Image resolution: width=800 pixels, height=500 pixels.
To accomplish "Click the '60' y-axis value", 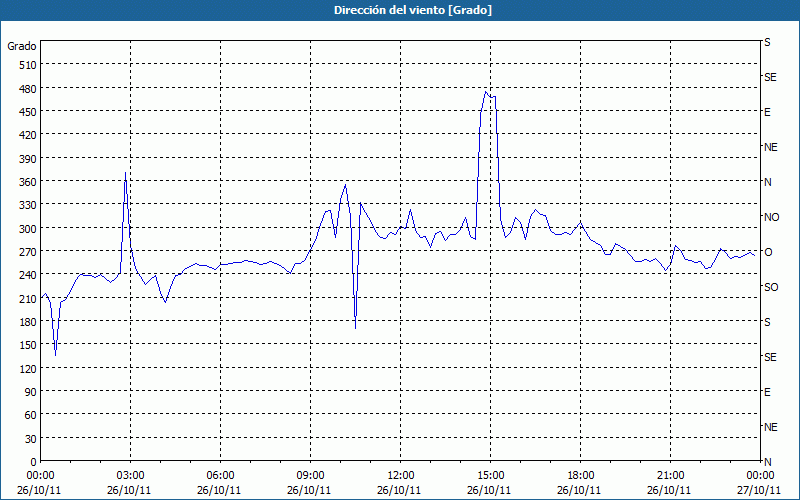I will coord(31,415).
